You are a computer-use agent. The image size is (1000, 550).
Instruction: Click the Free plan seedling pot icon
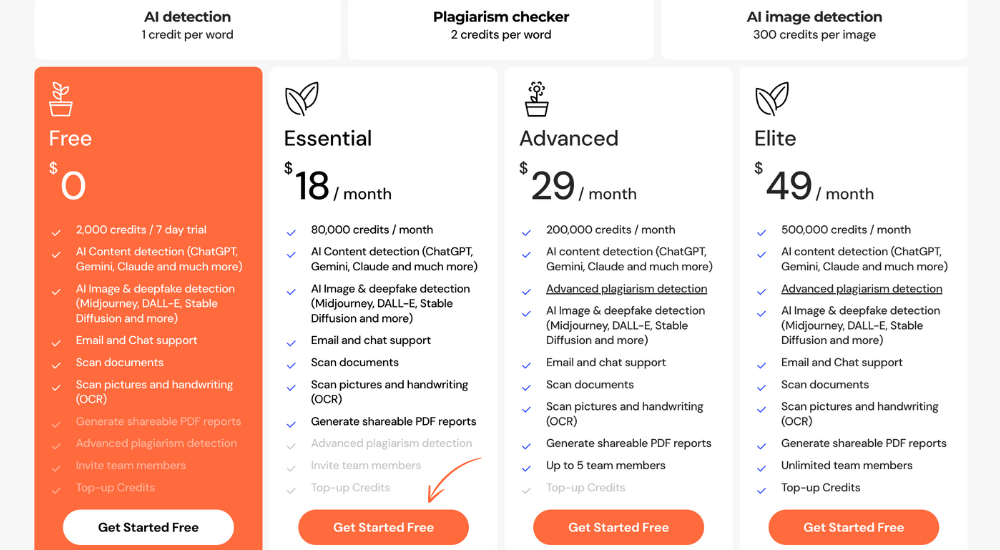[61, 99]
